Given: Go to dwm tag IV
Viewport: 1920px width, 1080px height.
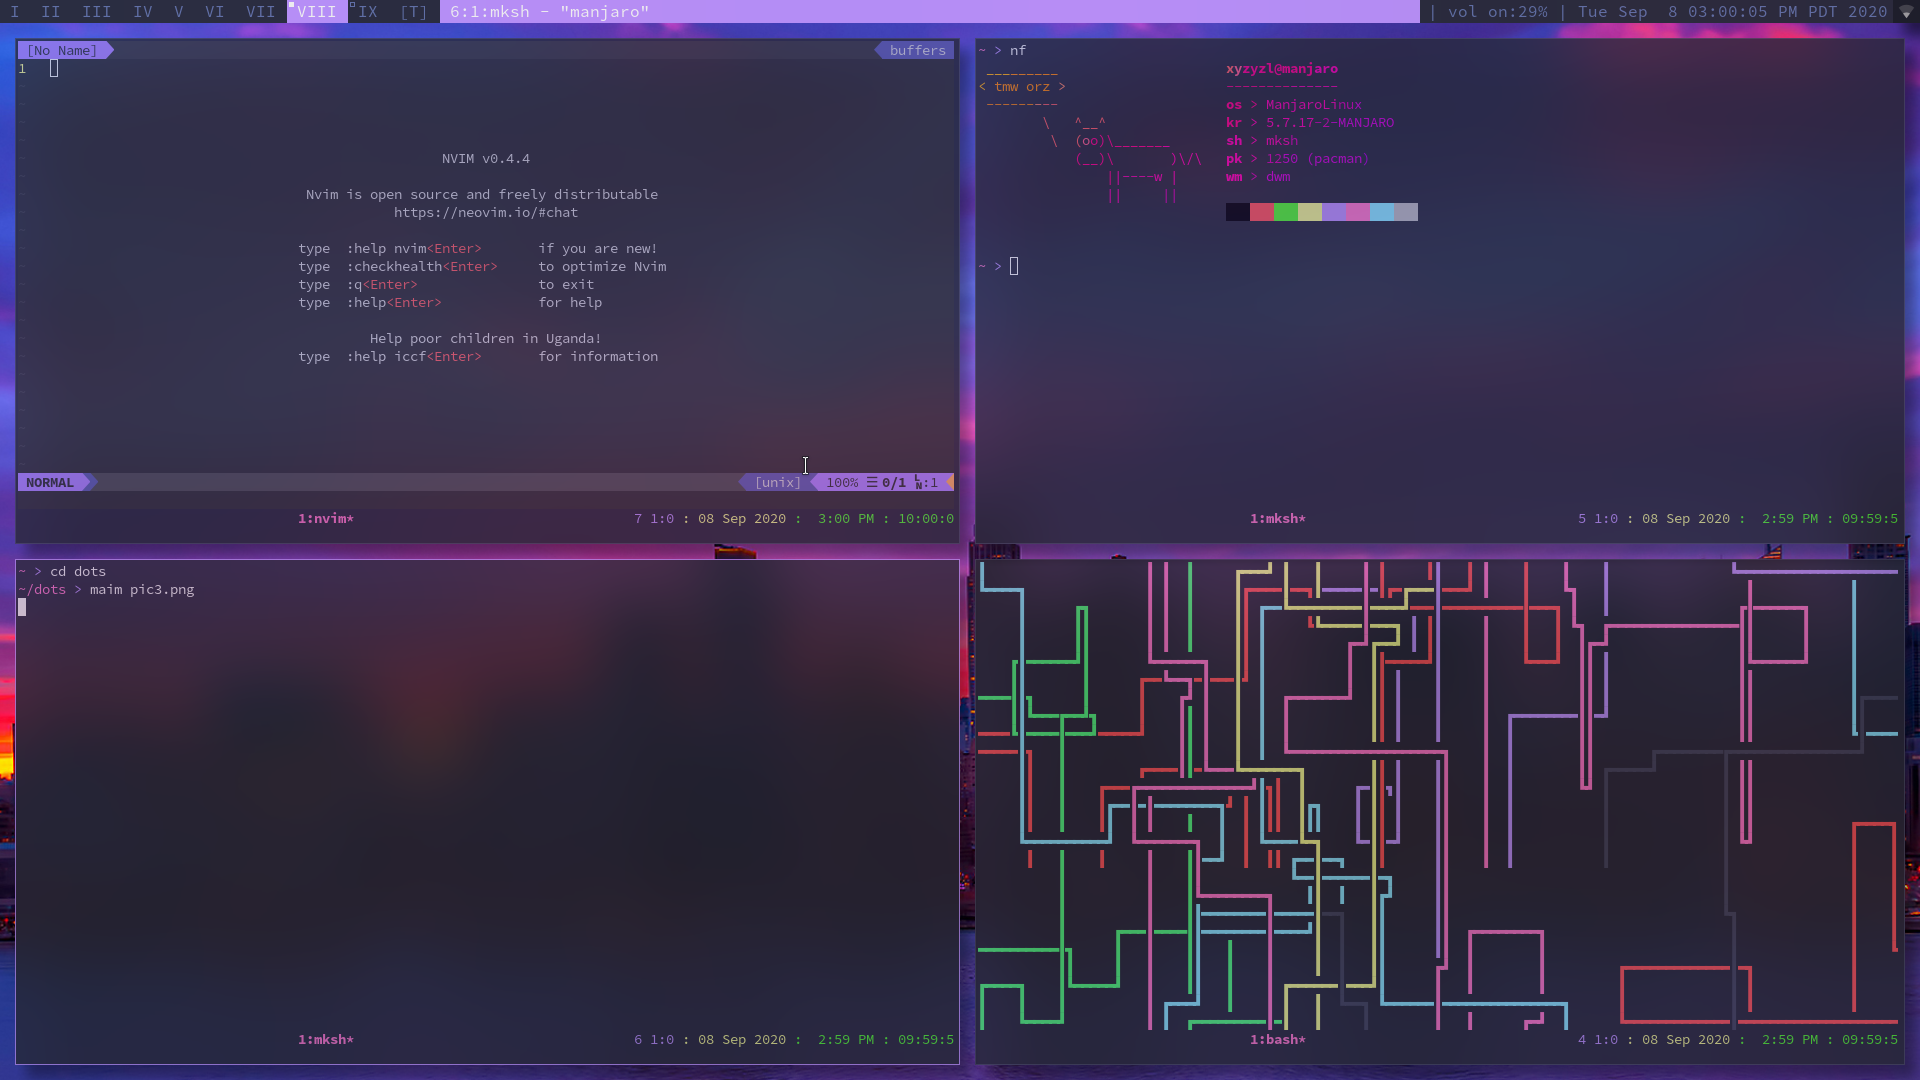Looking at the screenshot, I should pyautogui.click(x=143, y=12).
